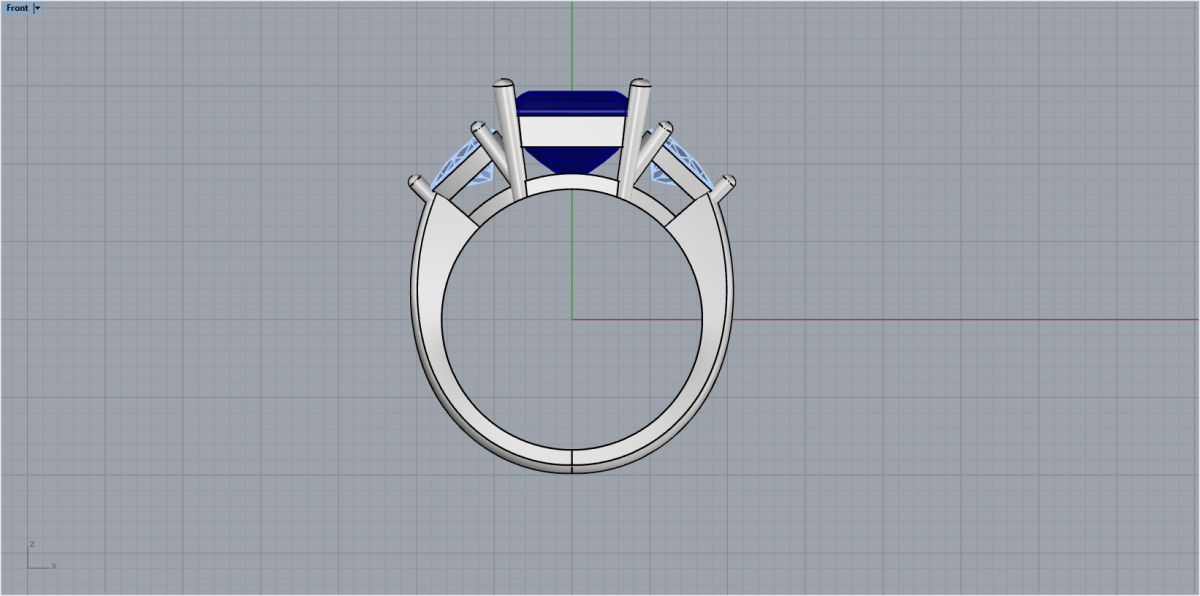Viewport: 1200px width, 596px height.
Task: Click the shank seam at ring bottom
Action: pos(571,461)
